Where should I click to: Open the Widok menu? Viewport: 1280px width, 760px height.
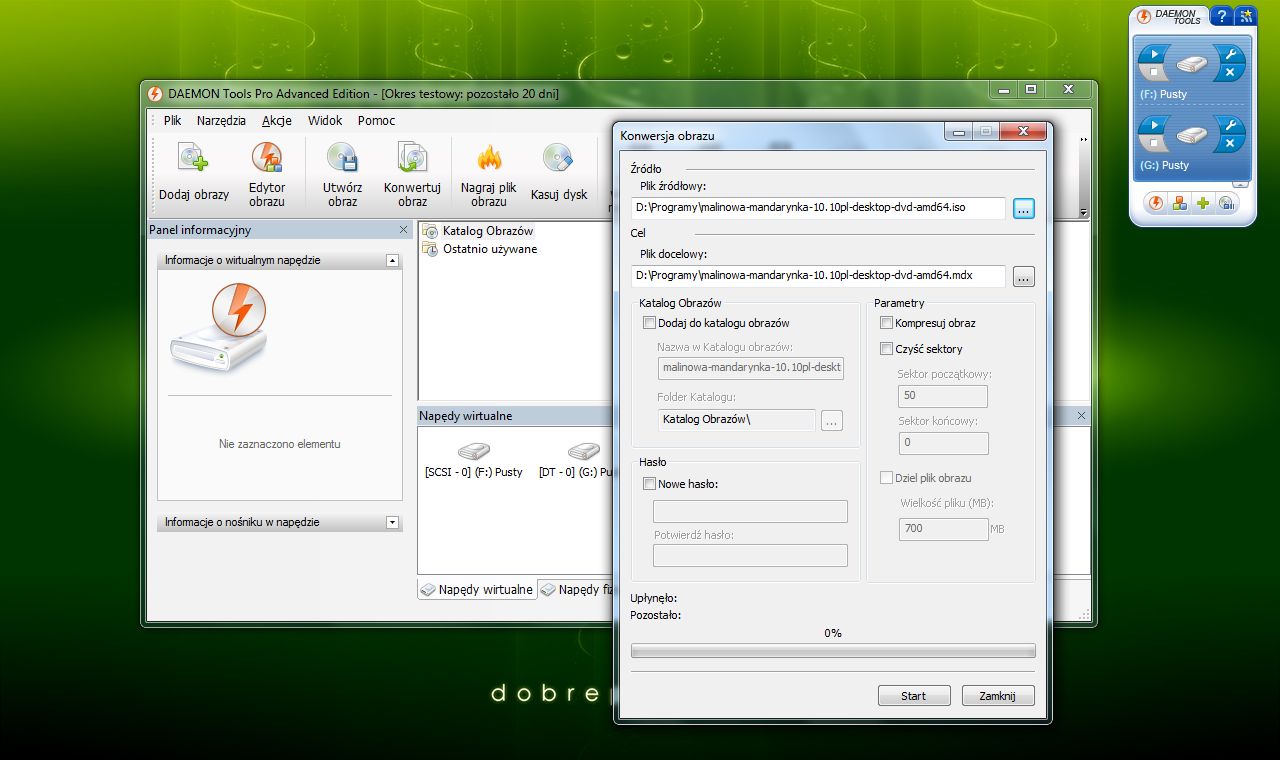(325, 120)
